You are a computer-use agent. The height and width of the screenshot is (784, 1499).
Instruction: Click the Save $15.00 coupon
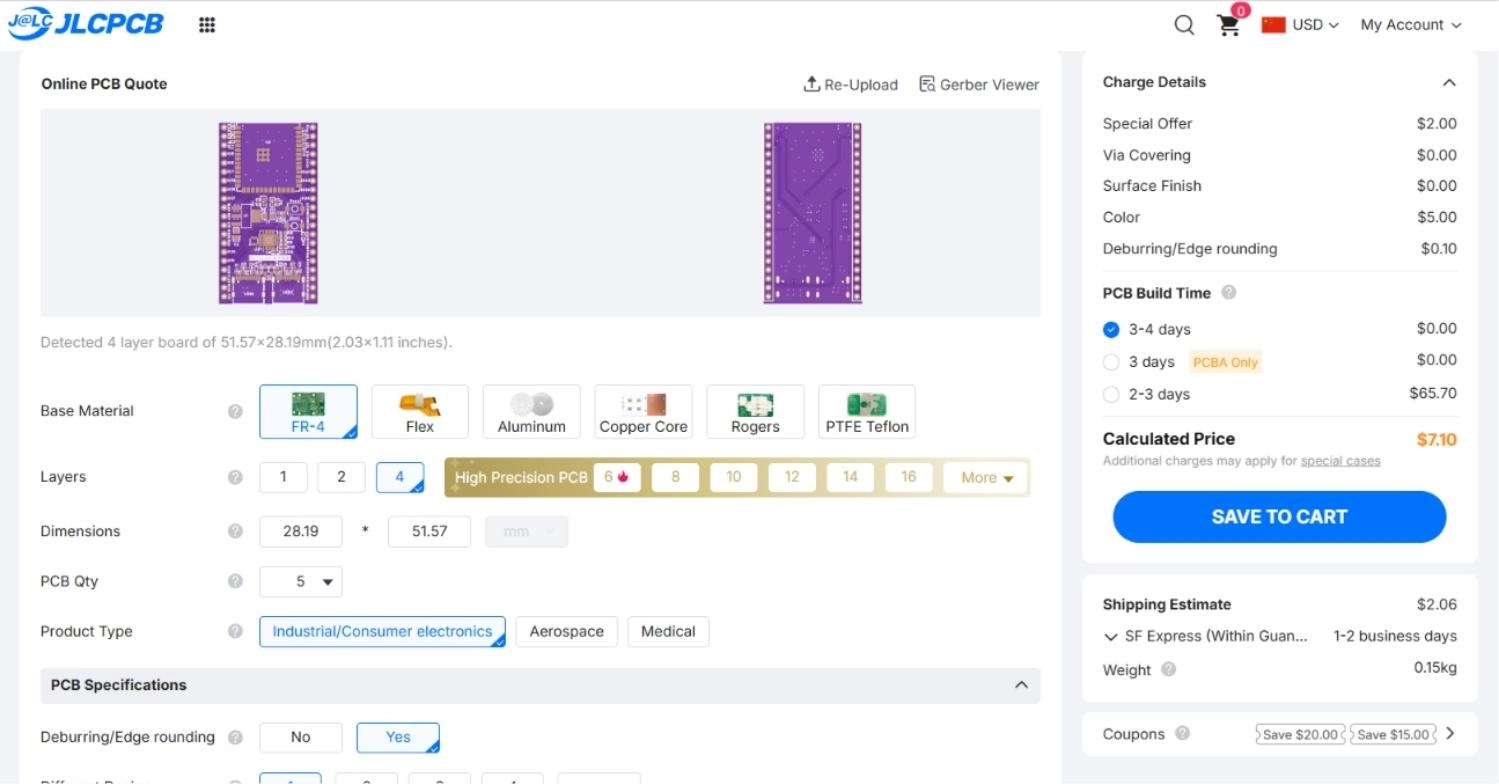pyautogui.click(x=1394, y=734)
